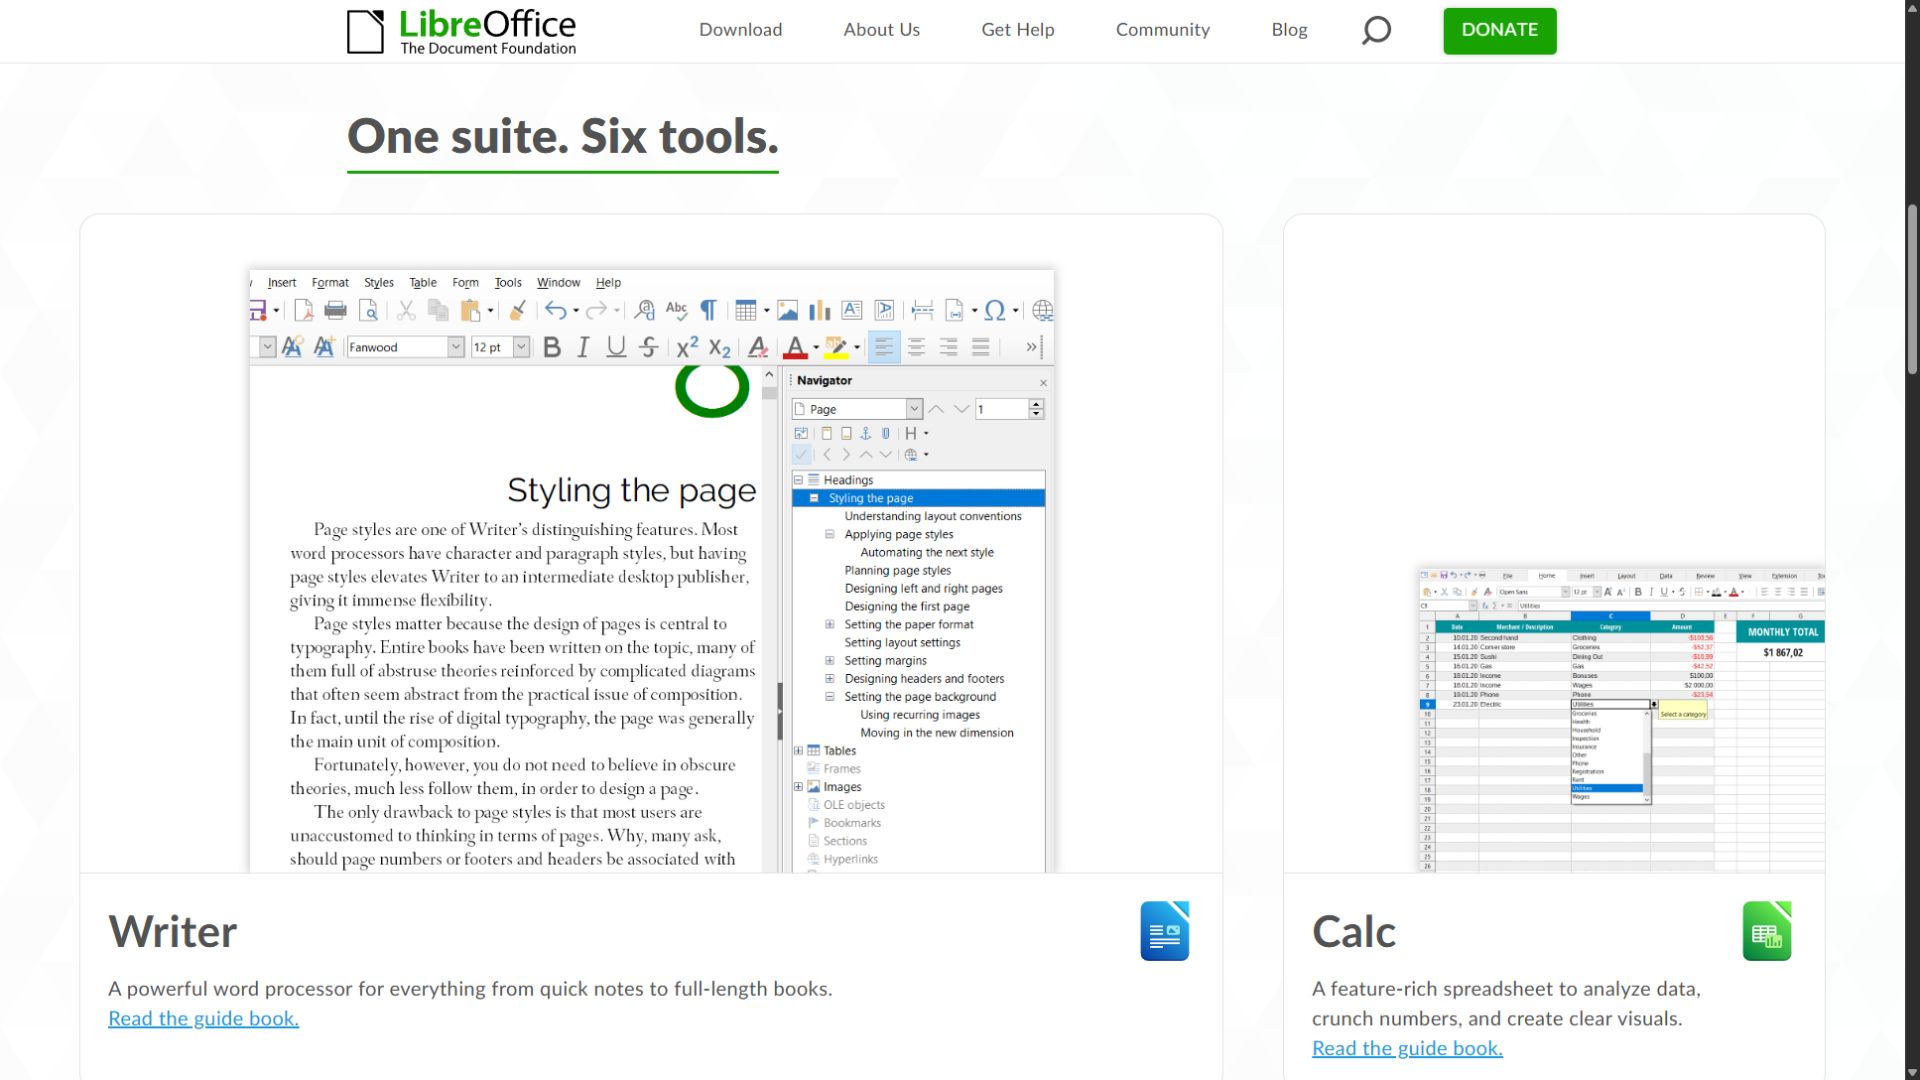Expand the Setting margins node
Screen dimensions: 1920x1080
click(x=829, y=660)
